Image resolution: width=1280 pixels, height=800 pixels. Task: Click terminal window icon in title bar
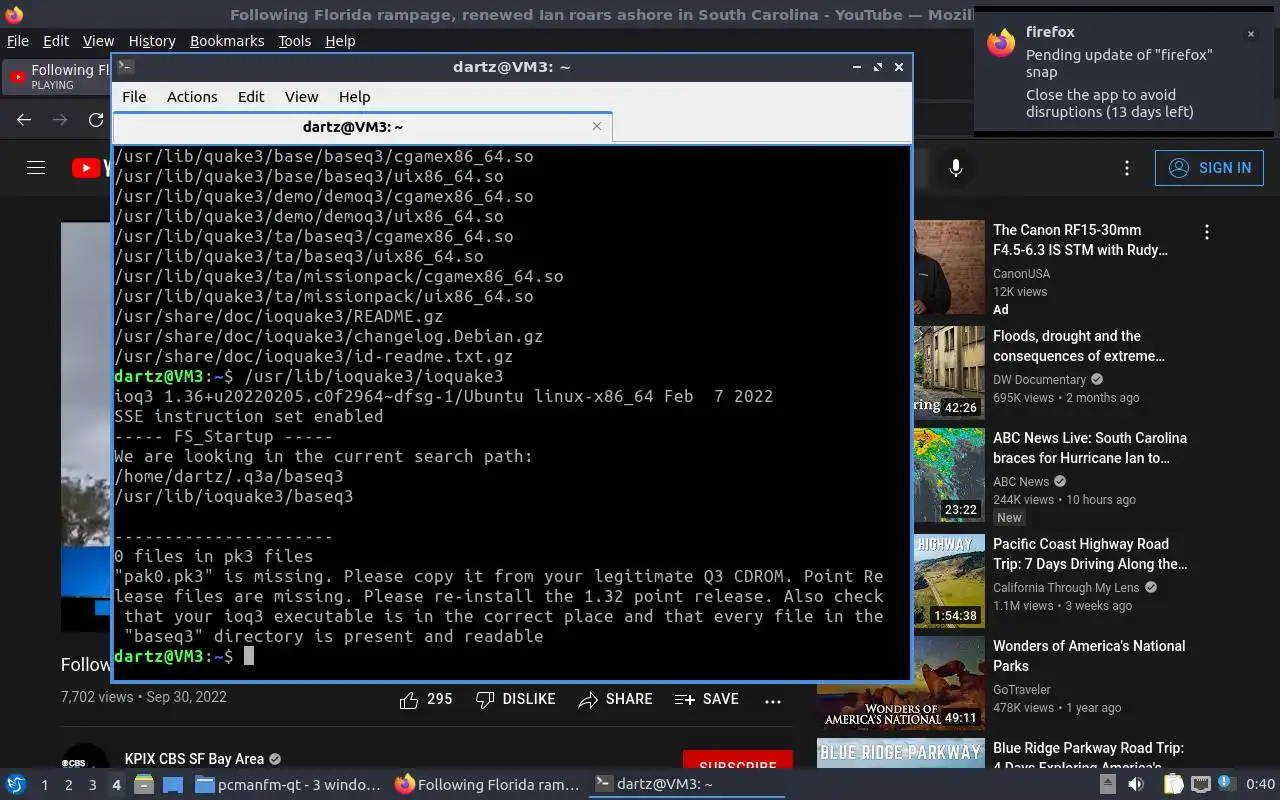click(x=125, y=67)
